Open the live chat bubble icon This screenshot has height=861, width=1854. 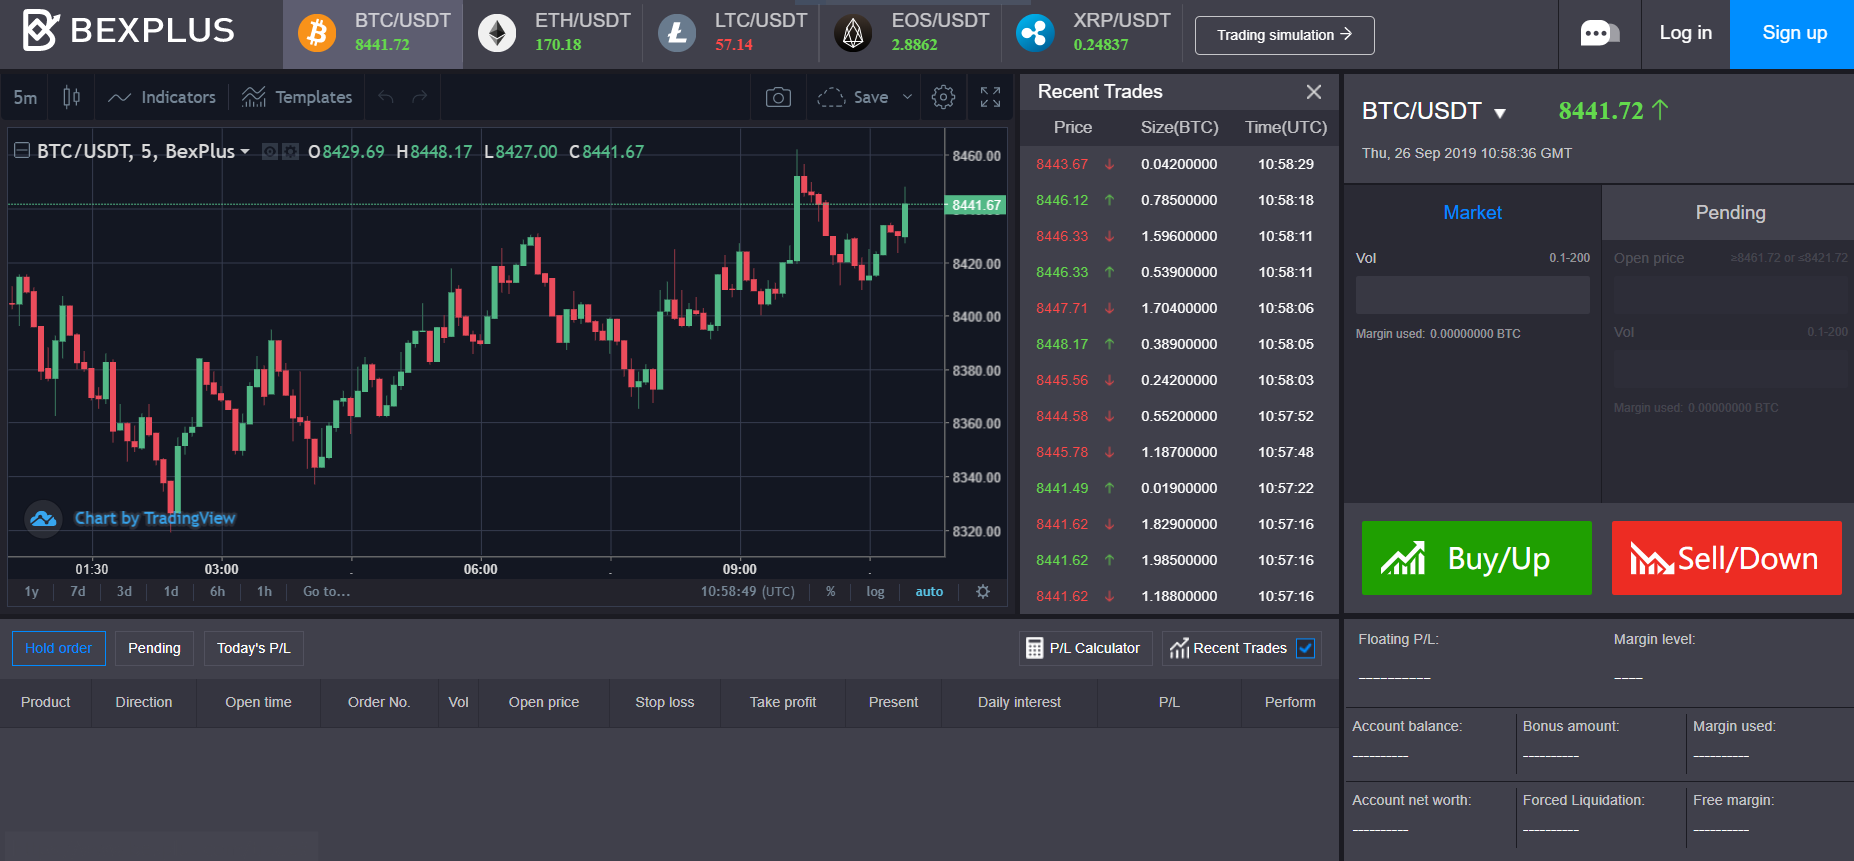(x=1599, y=34)
